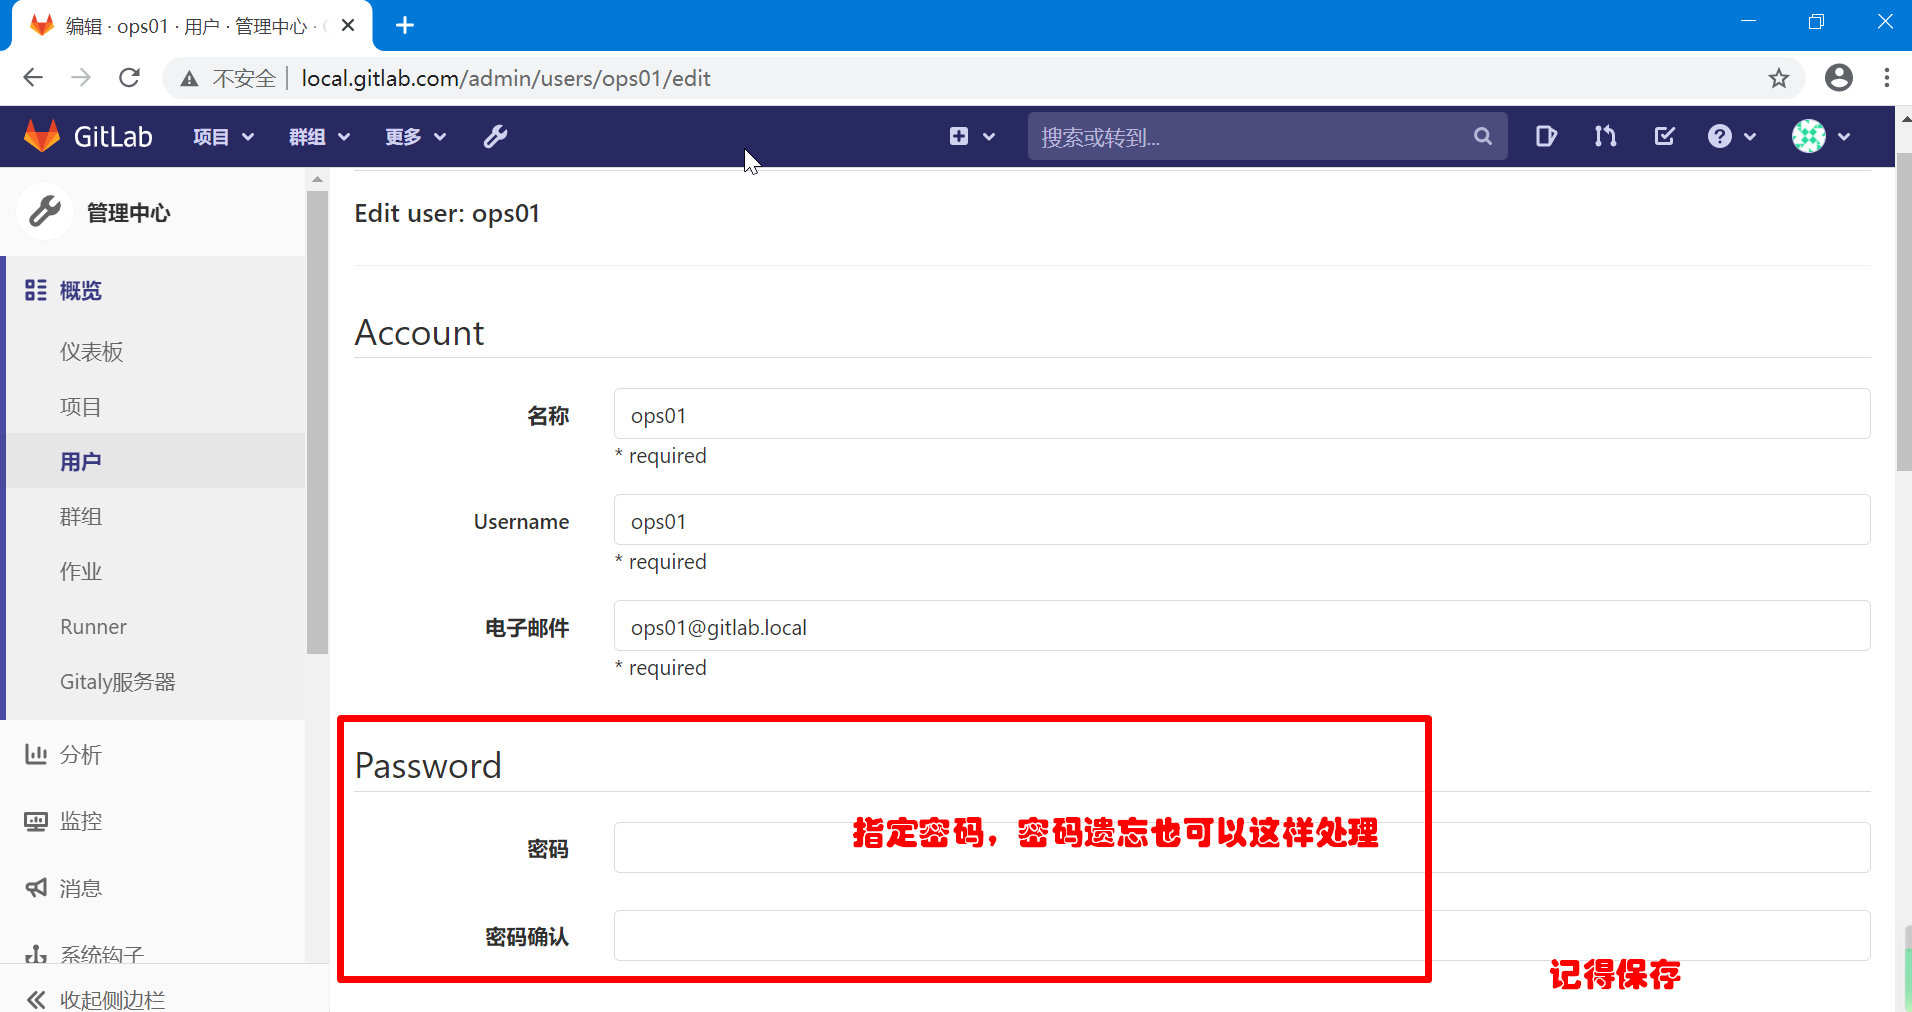This screenshot has height=1012, width=1912.
Task: Focus the 密码确认 input field
Action: pos(1242,936)
